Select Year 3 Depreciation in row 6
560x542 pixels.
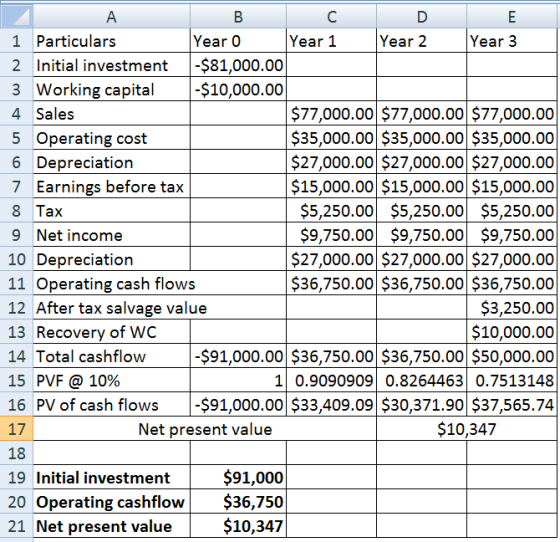click(x=512, y=162)
